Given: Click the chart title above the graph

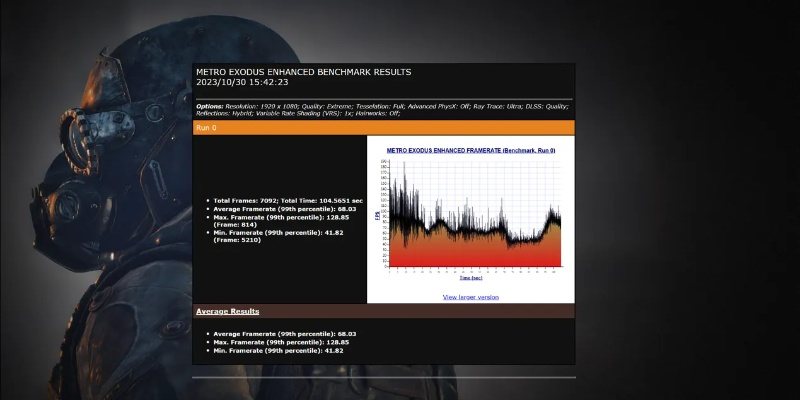Looking at the screenshot, I should click(470, 150).
